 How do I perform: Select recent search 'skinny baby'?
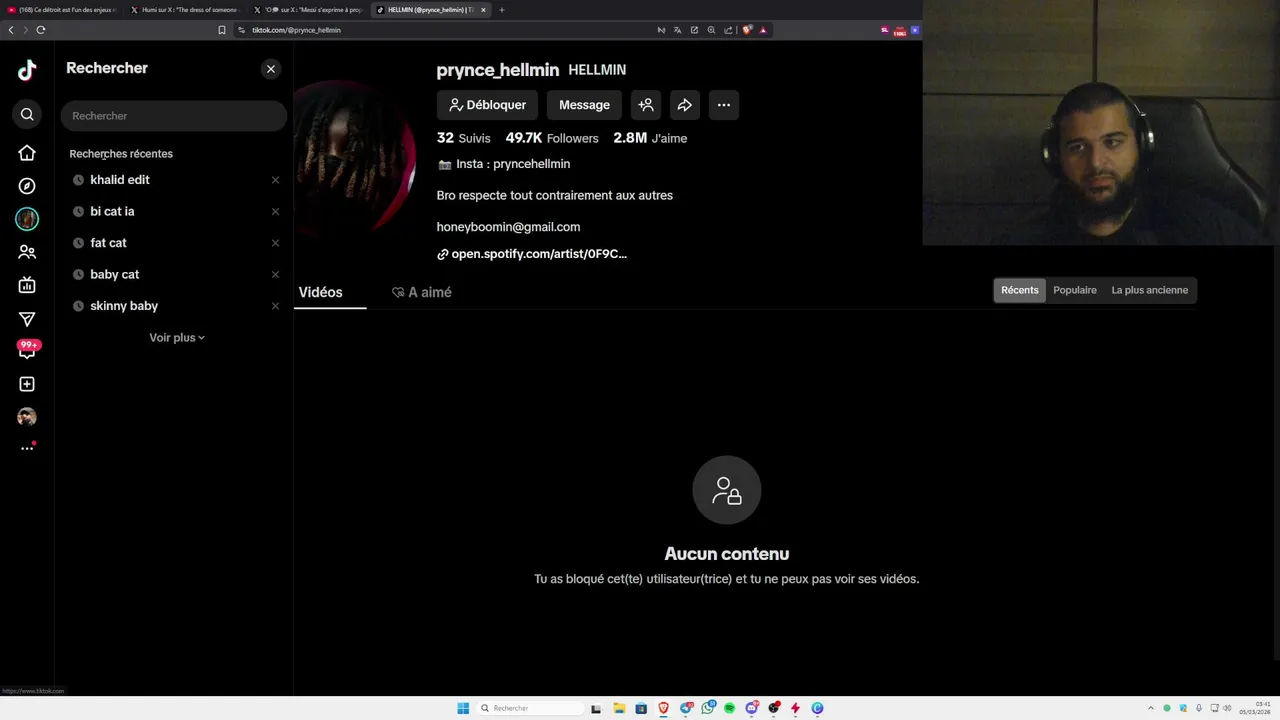pyautogui.click(x=124, y=306)
